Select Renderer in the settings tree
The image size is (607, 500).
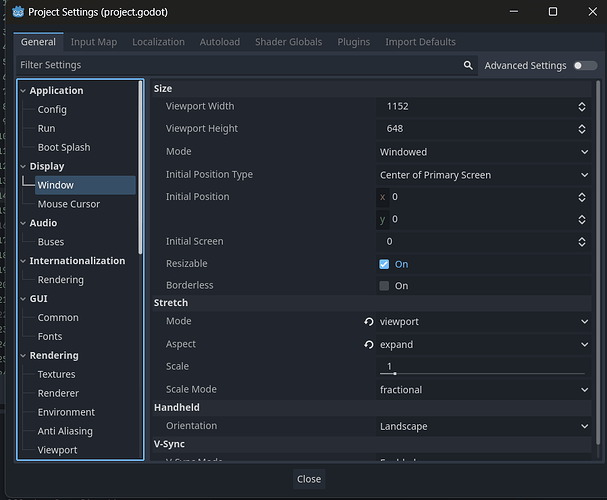(58, 394)
